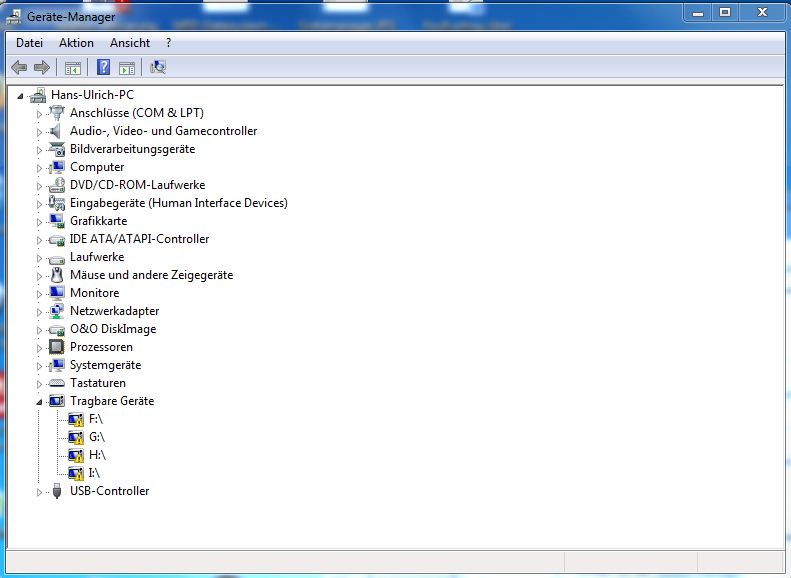Select the Hans-Ulrich-PC tree label
The height and width of the screenshot is (578, 791).
pyautogui.click(x=92, y=95)
